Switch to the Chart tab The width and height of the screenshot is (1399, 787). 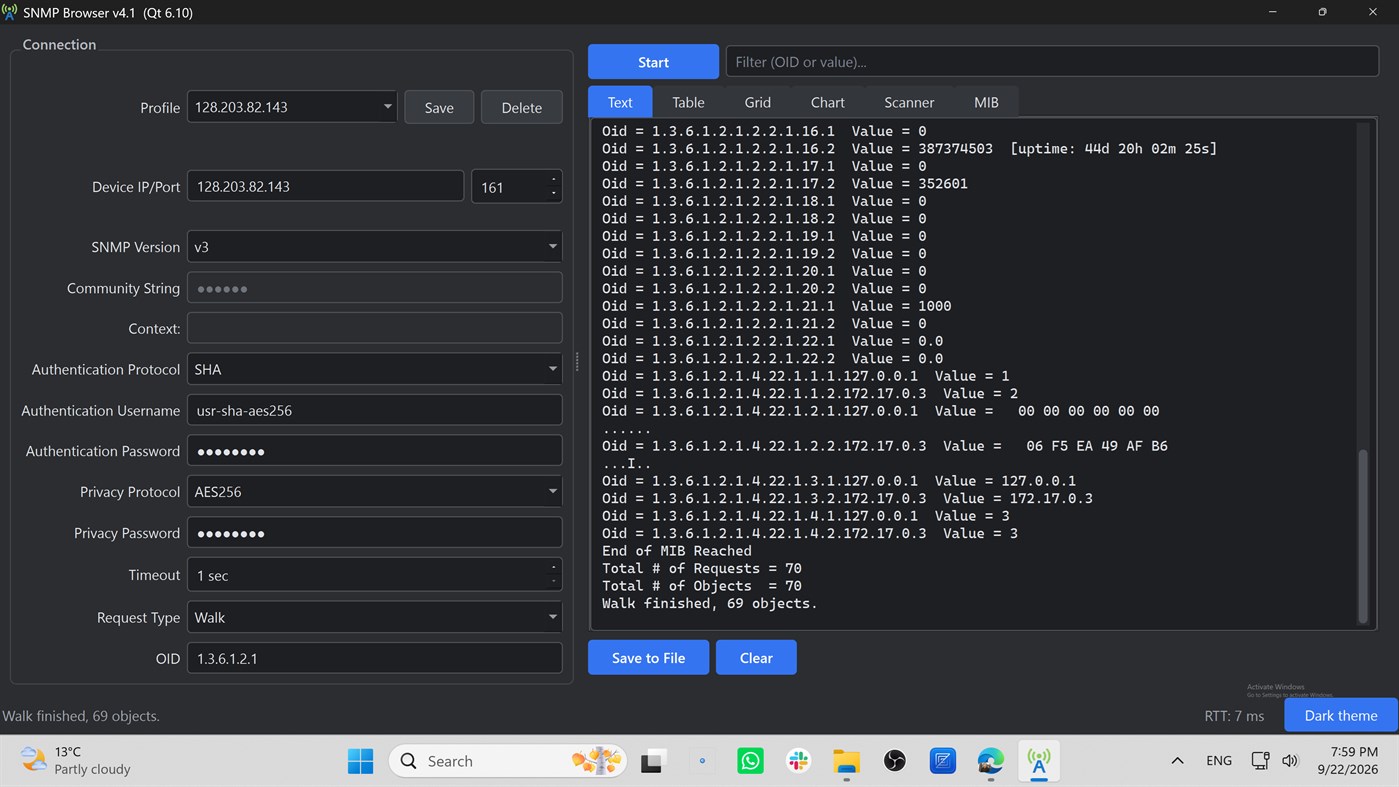[x=828, y=102]
